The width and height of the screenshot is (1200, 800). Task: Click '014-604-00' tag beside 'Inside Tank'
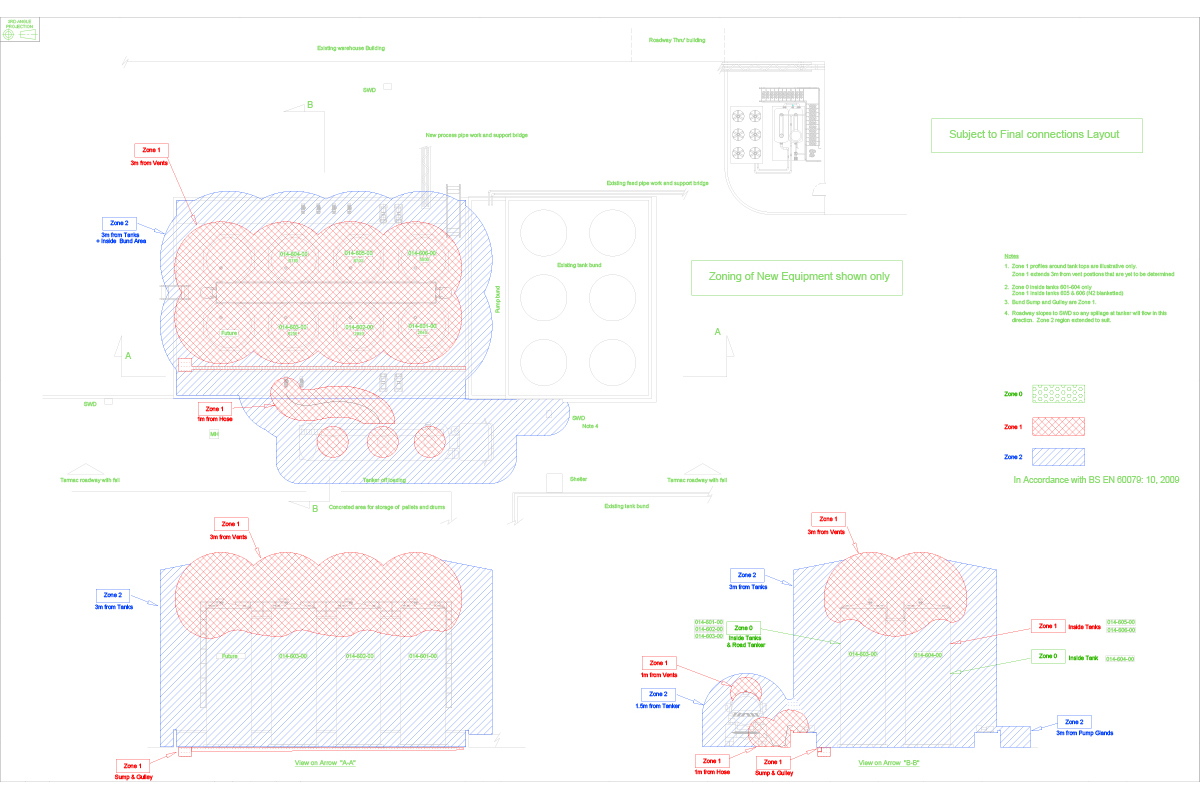(1121, 659)
